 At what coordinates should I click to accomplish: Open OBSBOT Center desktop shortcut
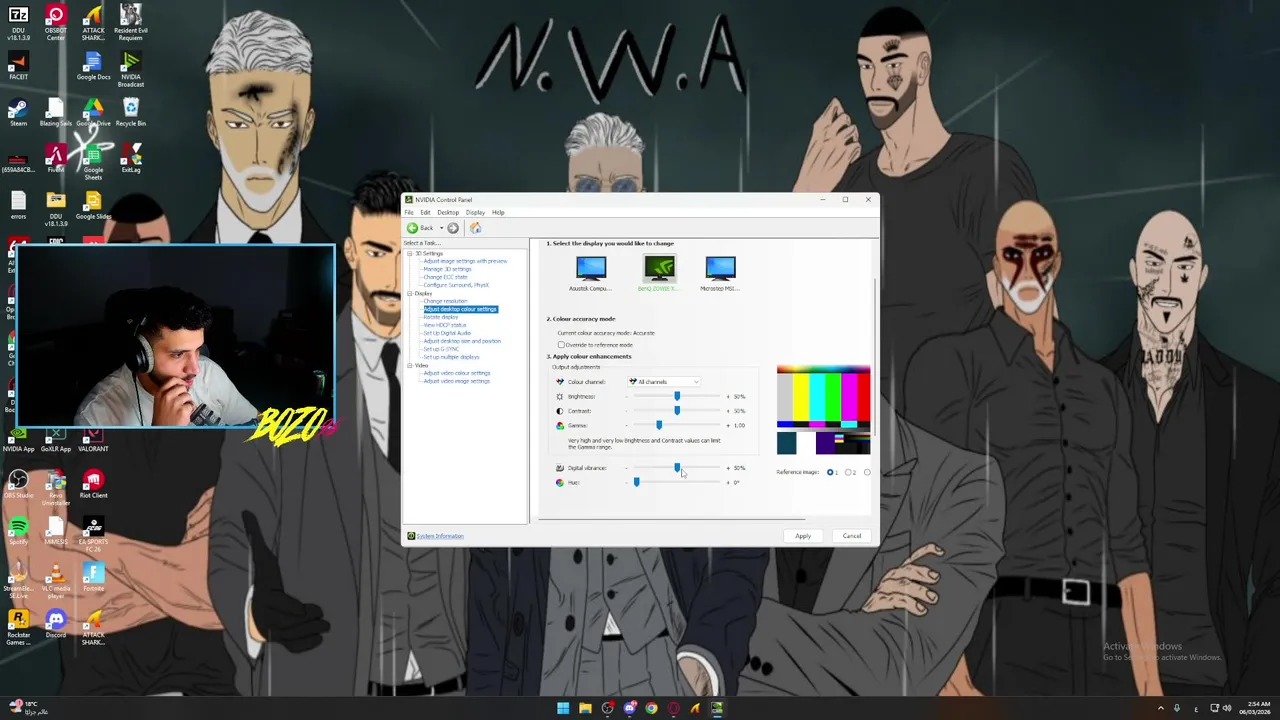pyautogui.click(x=56, y=22)
